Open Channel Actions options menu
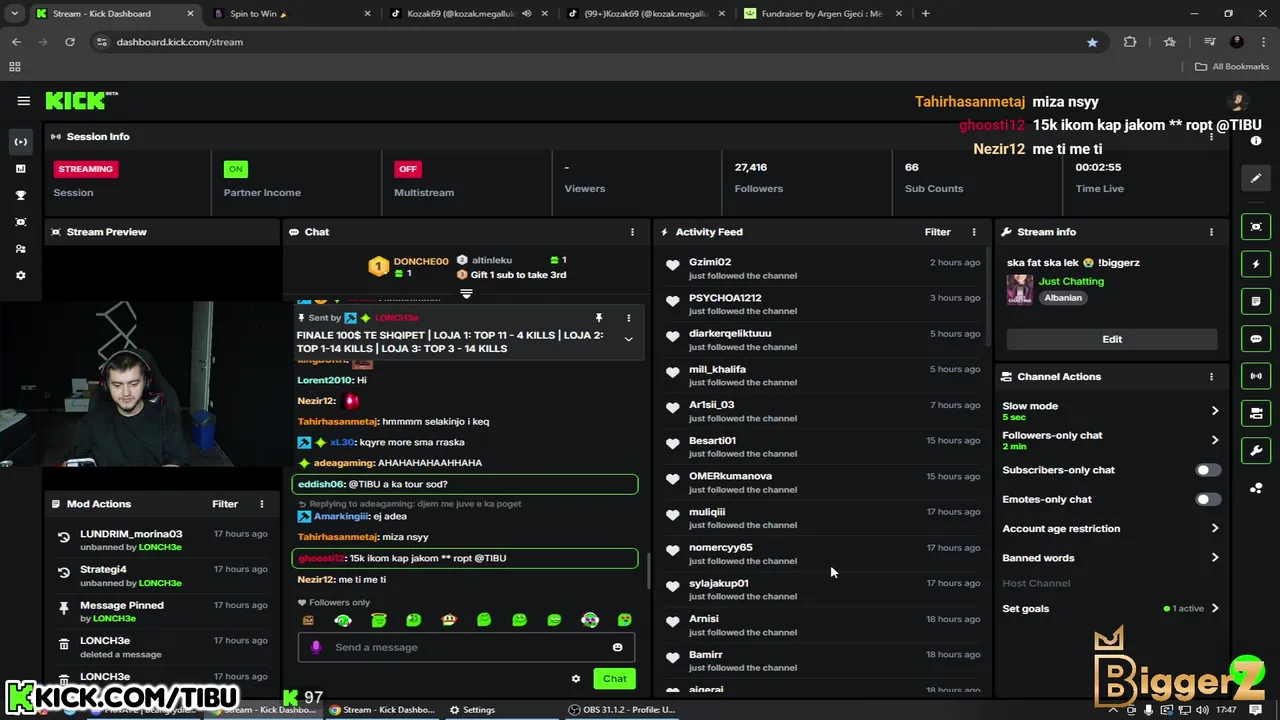 point(1211,377)
